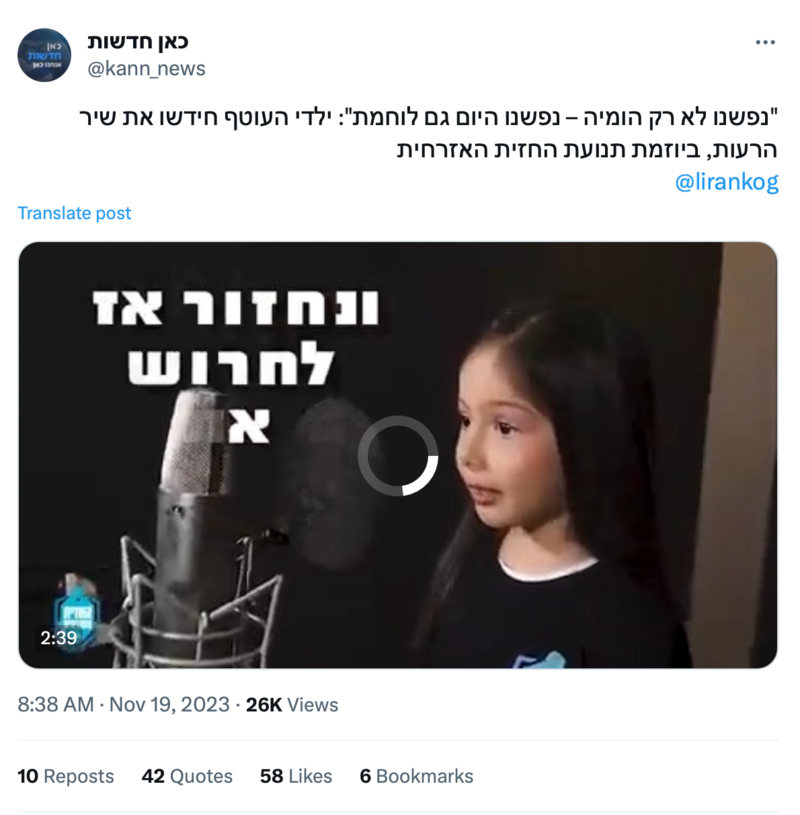Click the 6 Bookmarks count

click(x=416, y=776)
